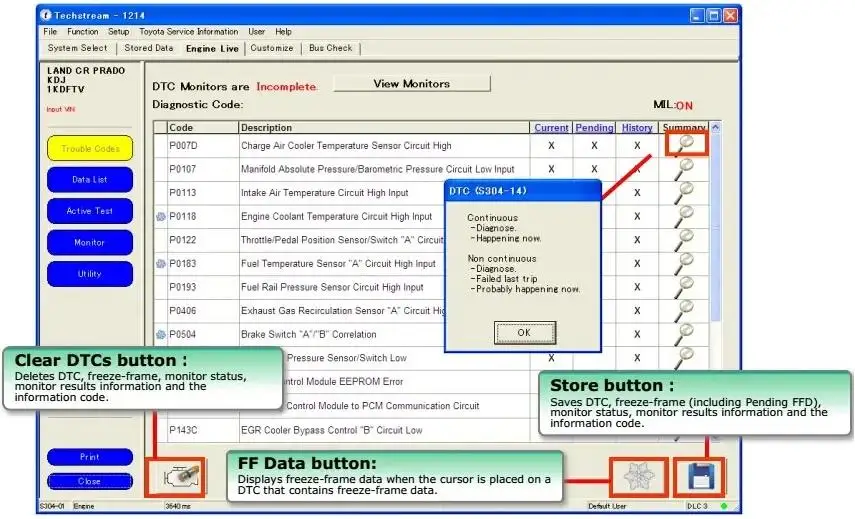Switch to the Stored Data tab
Image resolution: width=855 pixels, height=519 pixels.
148,48
